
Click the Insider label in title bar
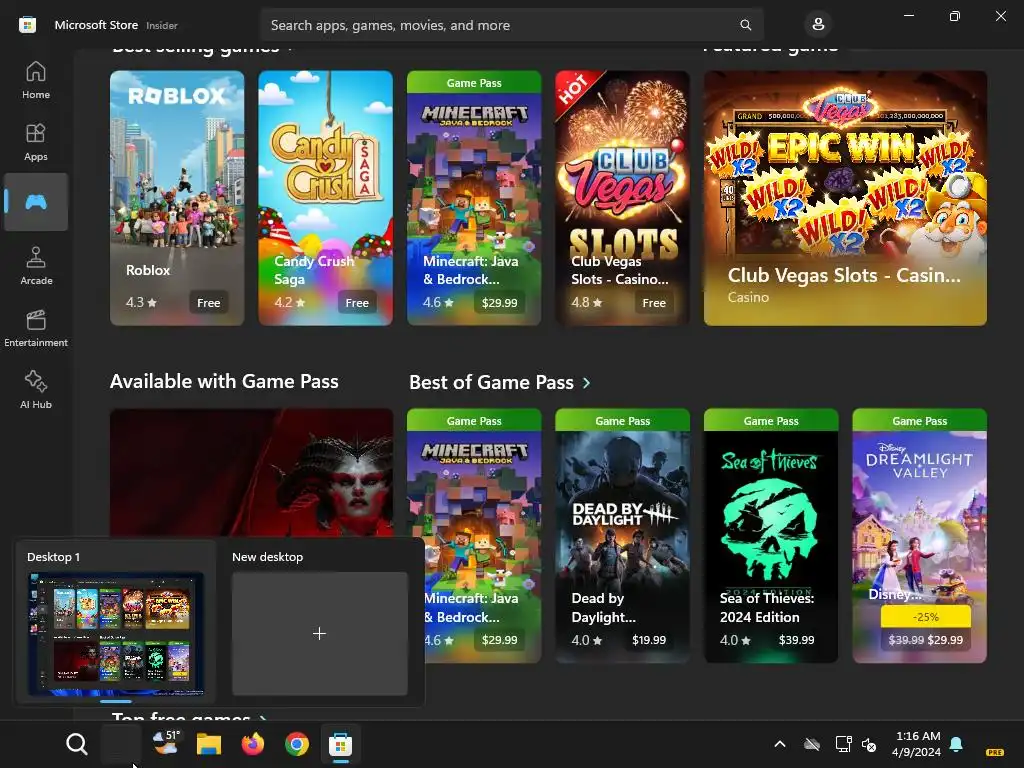tap(161, 25)
